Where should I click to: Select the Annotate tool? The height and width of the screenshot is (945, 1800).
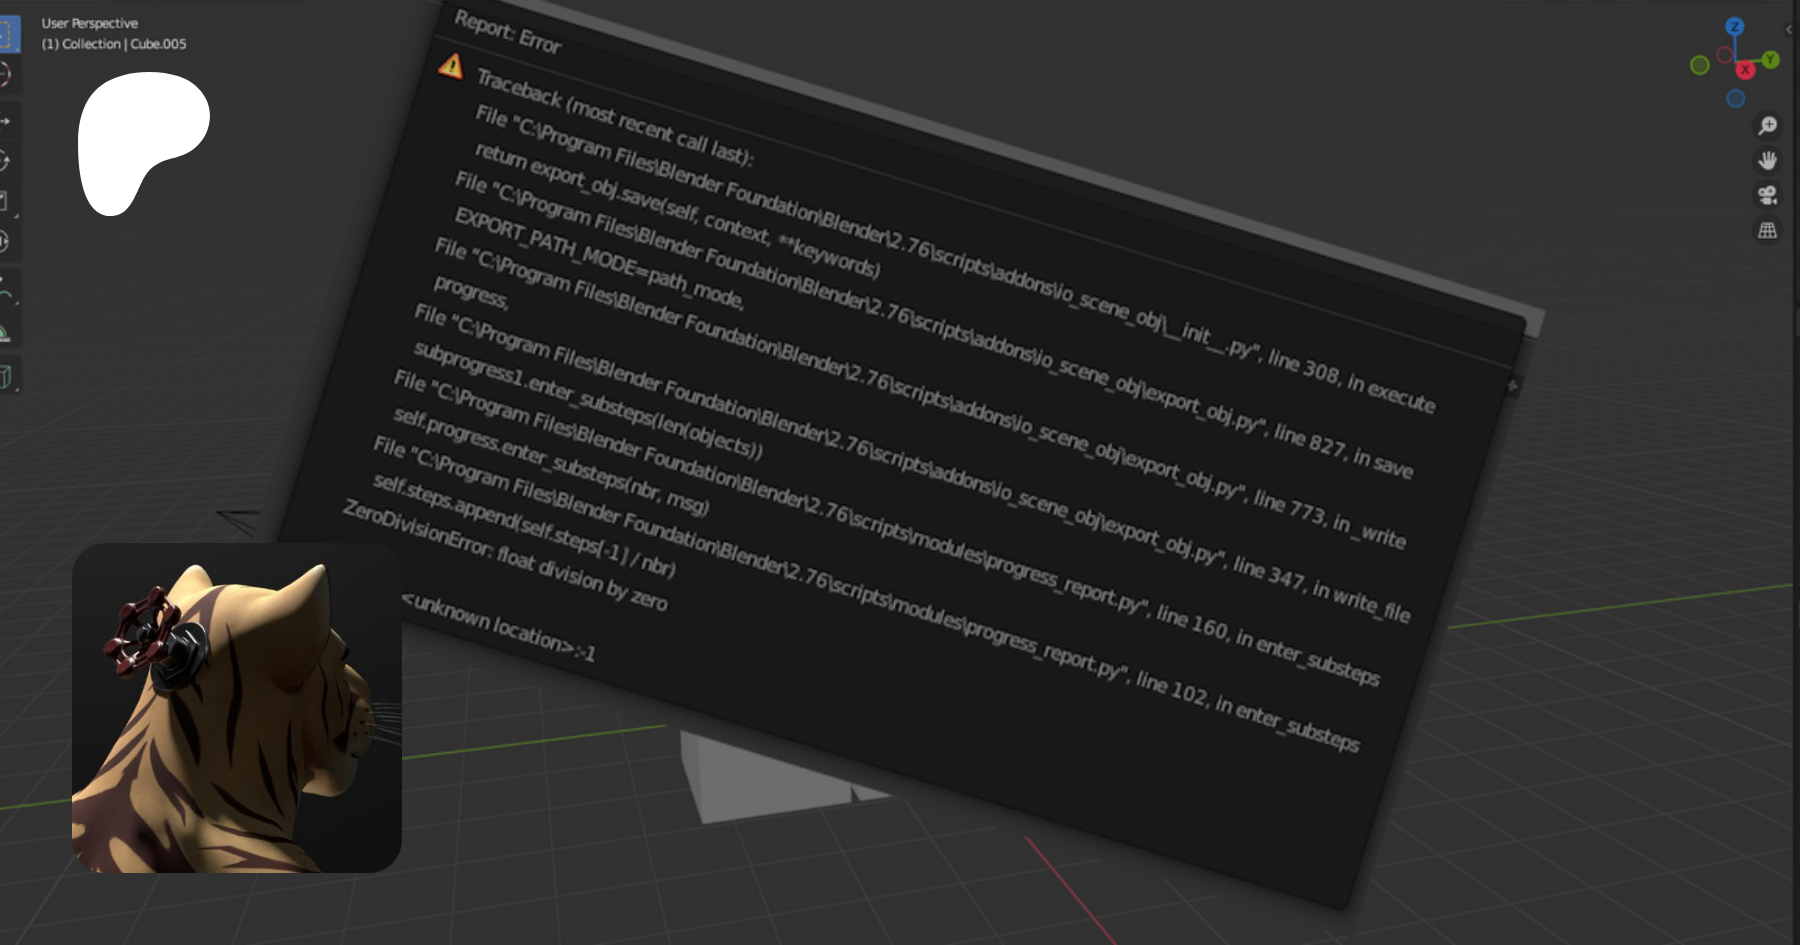click(6, 289)
